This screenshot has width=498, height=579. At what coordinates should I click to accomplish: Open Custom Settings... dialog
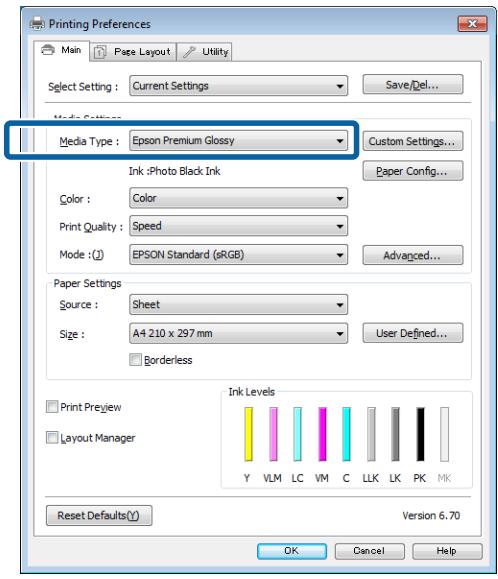(x=412, y=141)
